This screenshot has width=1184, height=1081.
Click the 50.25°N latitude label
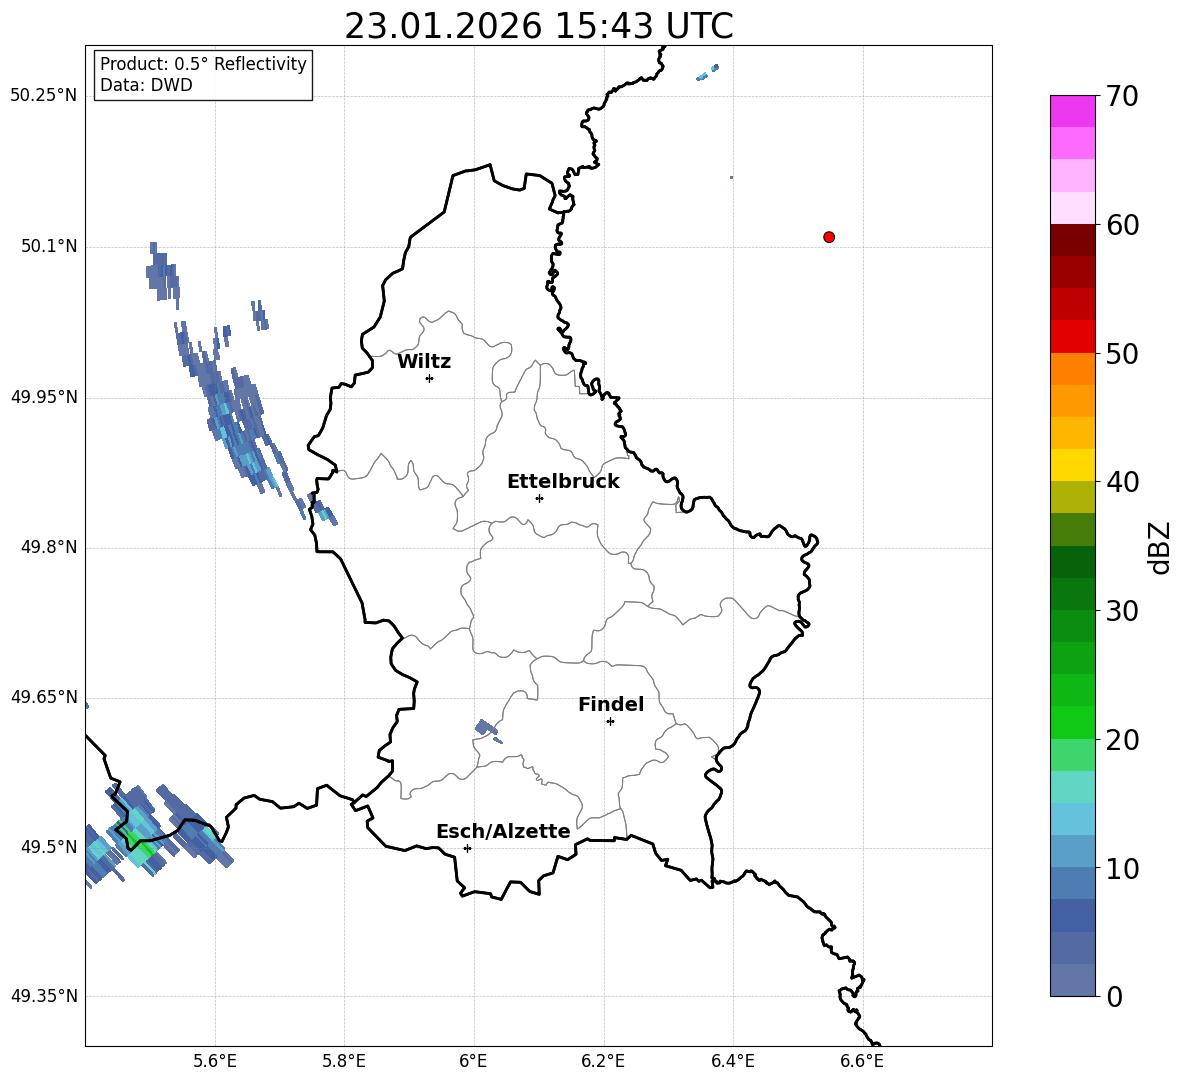(x=44, y=96)
